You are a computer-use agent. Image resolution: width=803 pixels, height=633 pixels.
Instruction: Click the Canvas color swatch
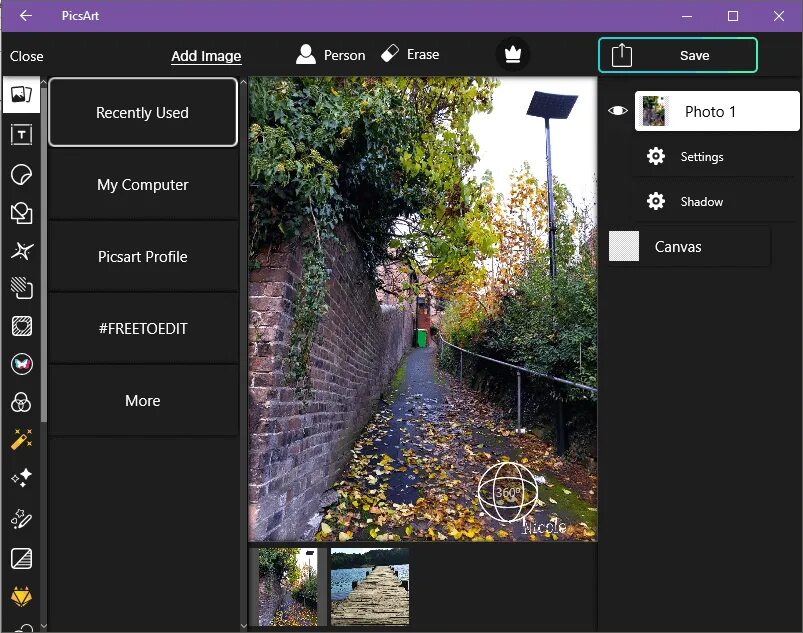pos(624,246)
